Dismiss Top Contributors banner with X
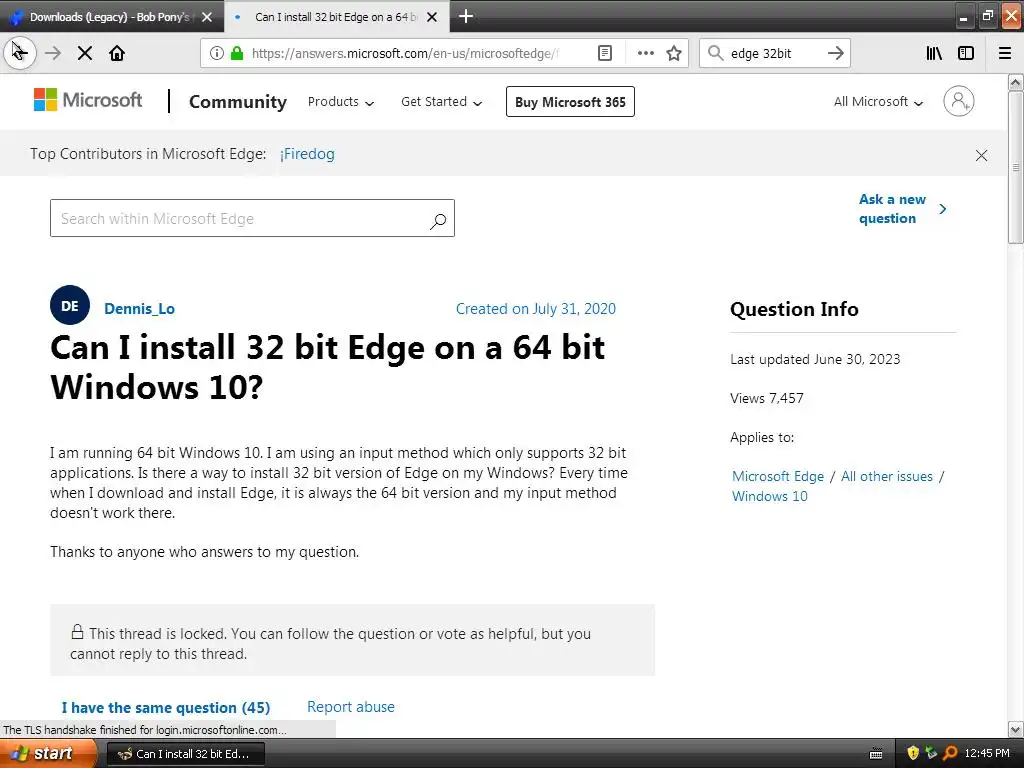The width and height of the screenshot is (1024, 768). coord(981,155)
